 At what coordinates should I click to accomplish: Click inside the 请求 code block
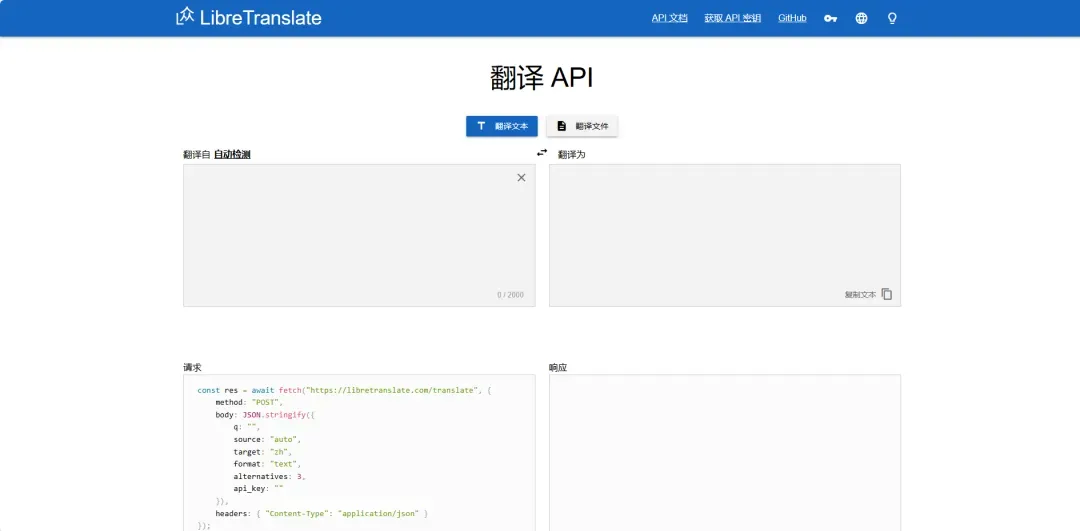point(358,450)
